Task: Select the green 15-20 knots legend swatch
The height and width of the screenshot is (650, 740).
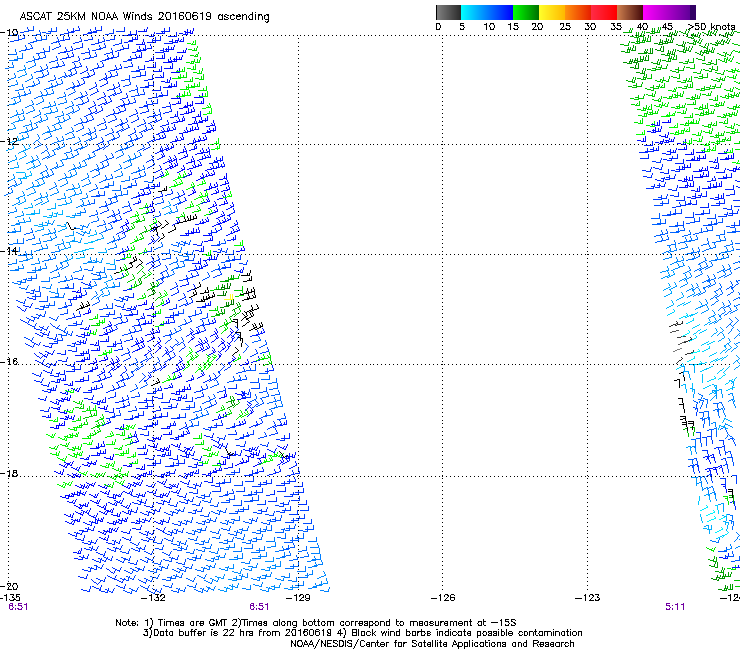Action: tap(526, 12)
